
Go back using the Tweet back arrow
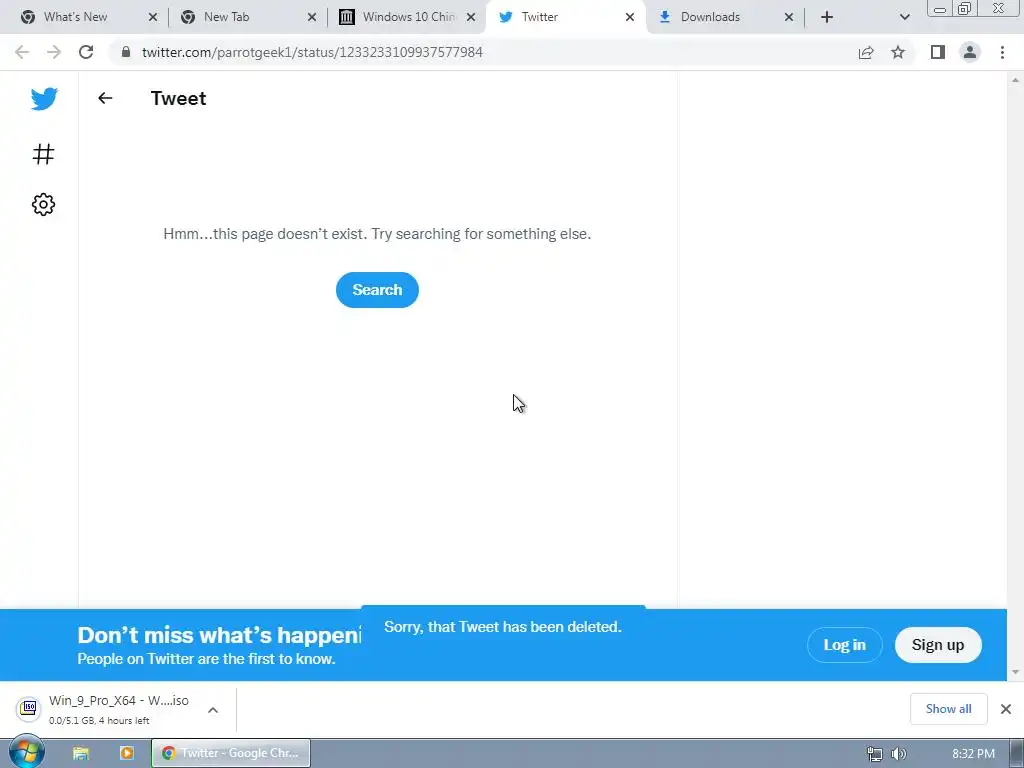pyautogui.click(x=105, y=98)
